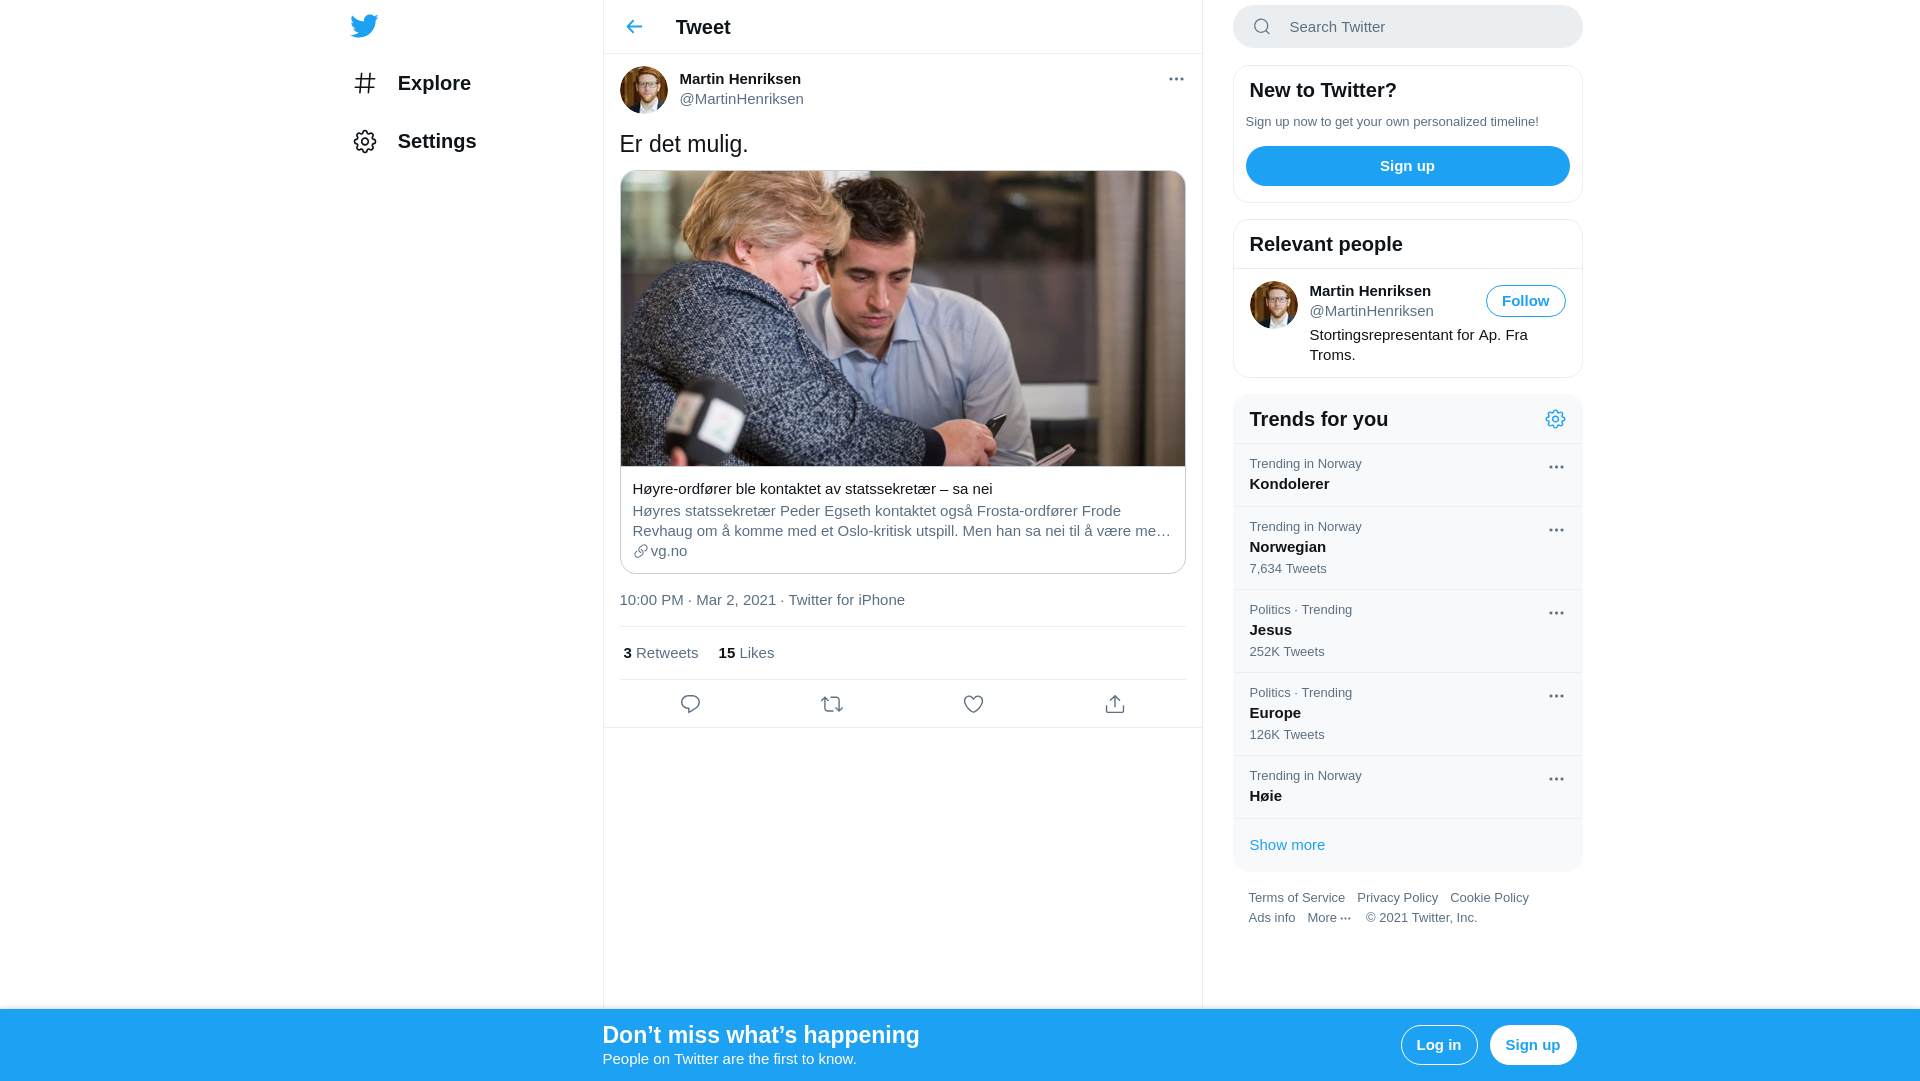Open Cookie Policy link

[x=1489, y=898]
